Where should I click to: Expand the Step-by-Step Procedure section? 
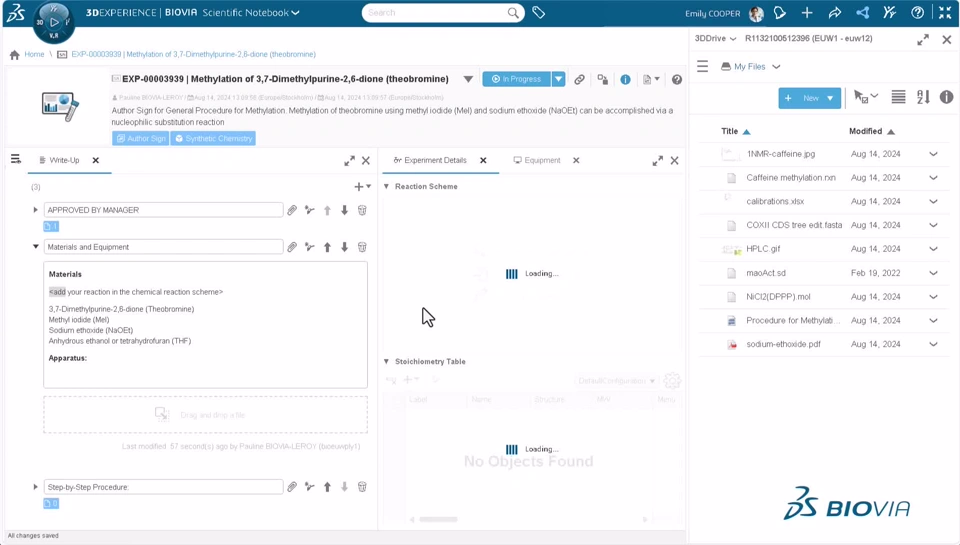pyautogui.click(x=36, y=487)
